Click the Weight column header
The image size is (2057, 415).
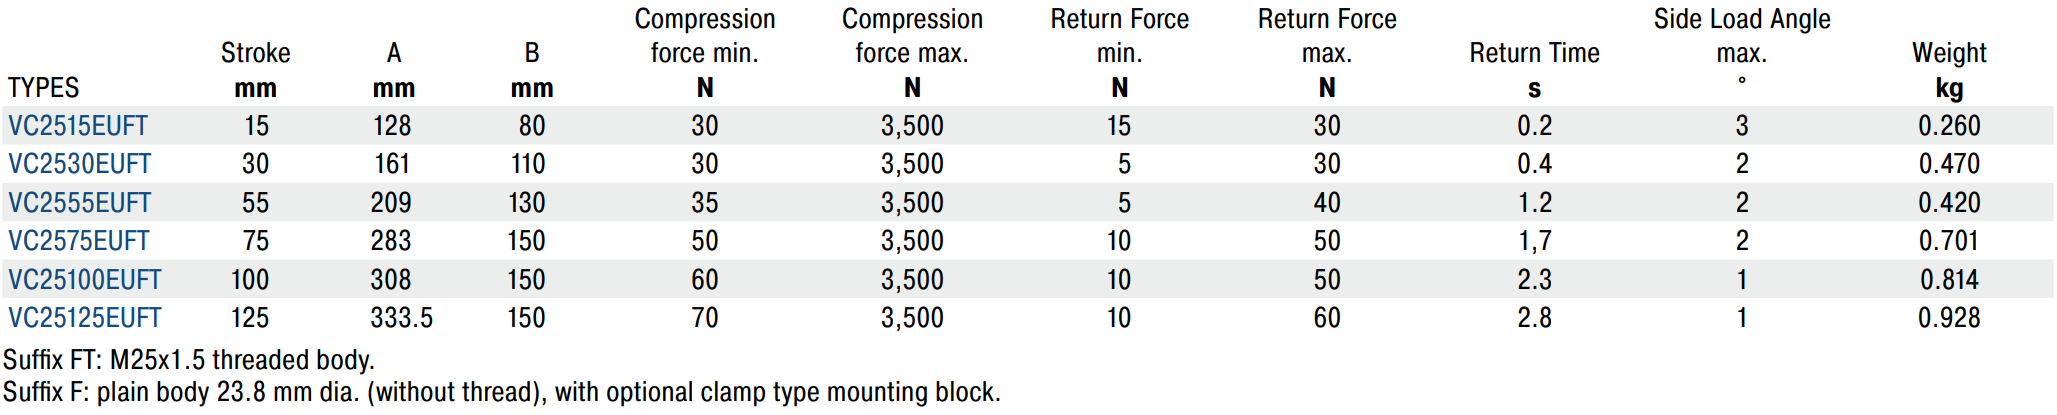click(x=1949, y=53)
